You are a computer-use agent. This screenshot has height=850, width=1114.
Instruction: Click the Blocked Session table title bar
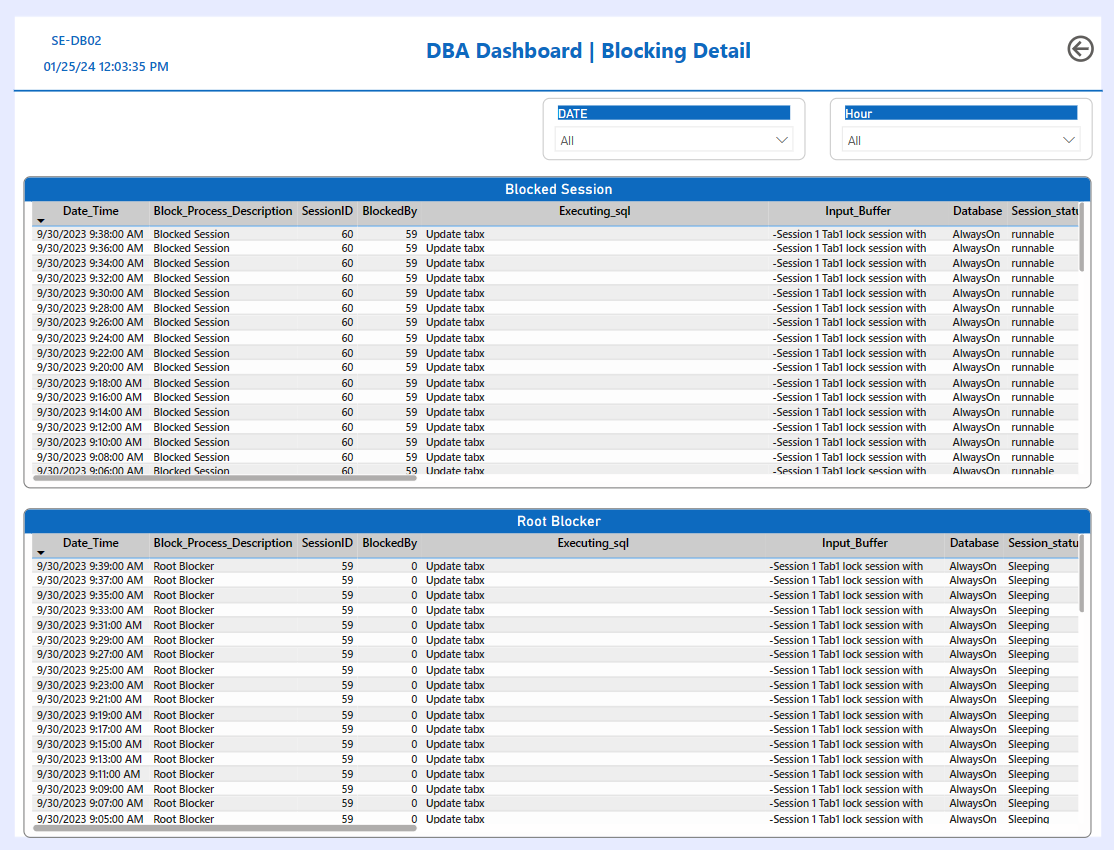558,189
